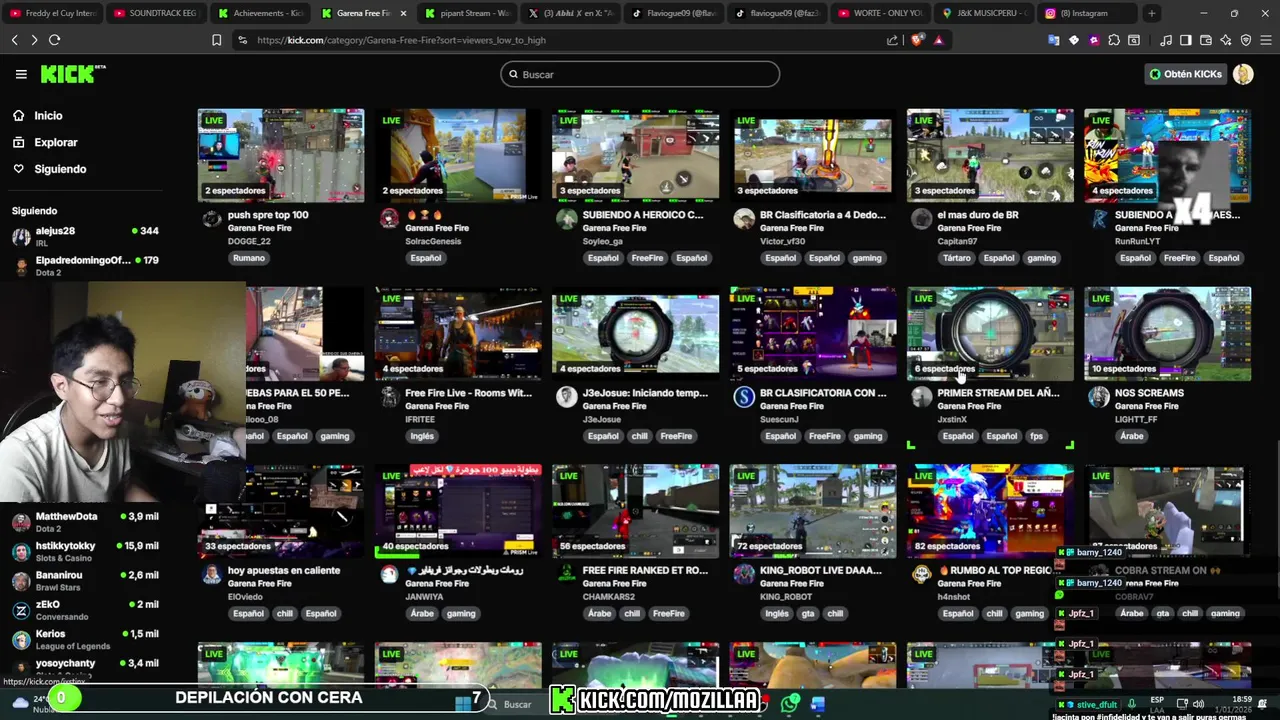This screenshot has width=1280, height=720.
Task: Open followed channel alejus28
Action: [85, 236]
